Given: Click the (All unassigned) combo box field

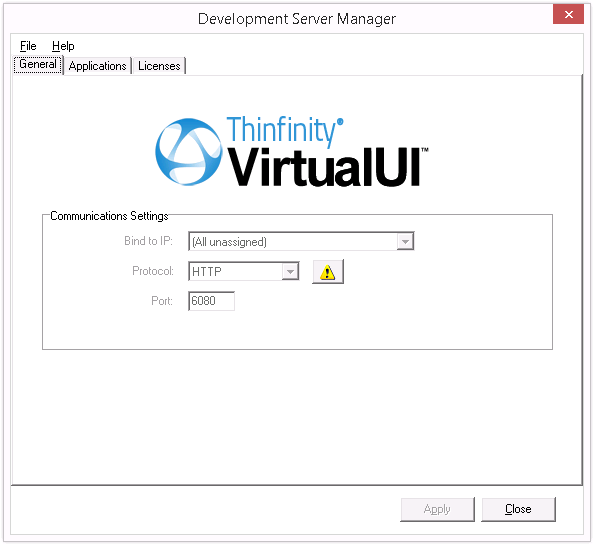Looking at the screenshot, I should pos(301,241).
